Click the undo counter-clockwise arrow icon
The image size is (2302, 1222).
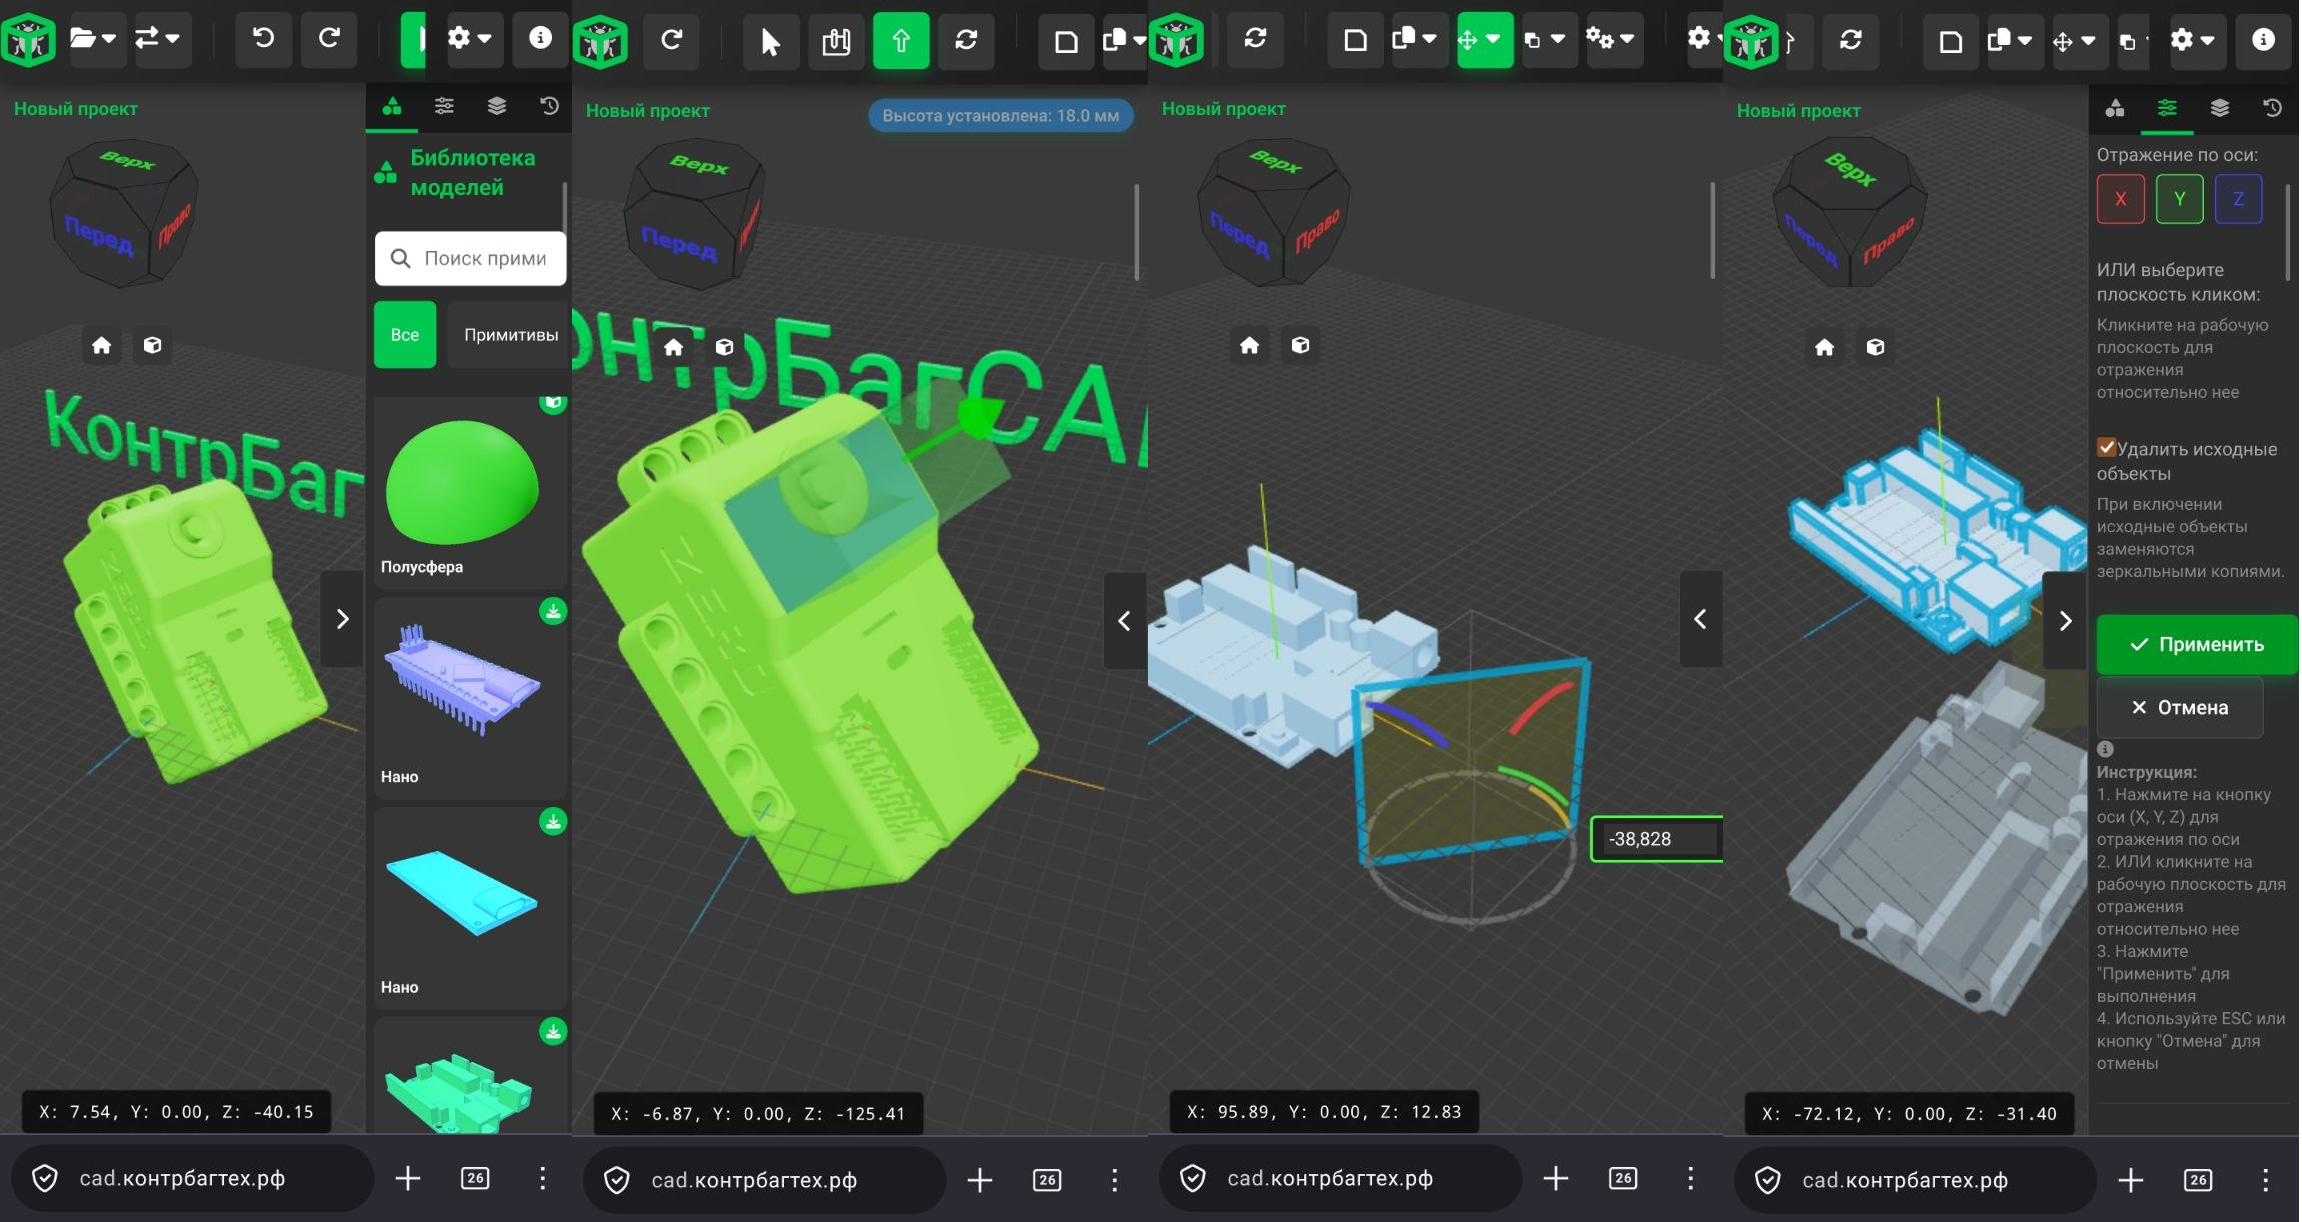[263, 39]
